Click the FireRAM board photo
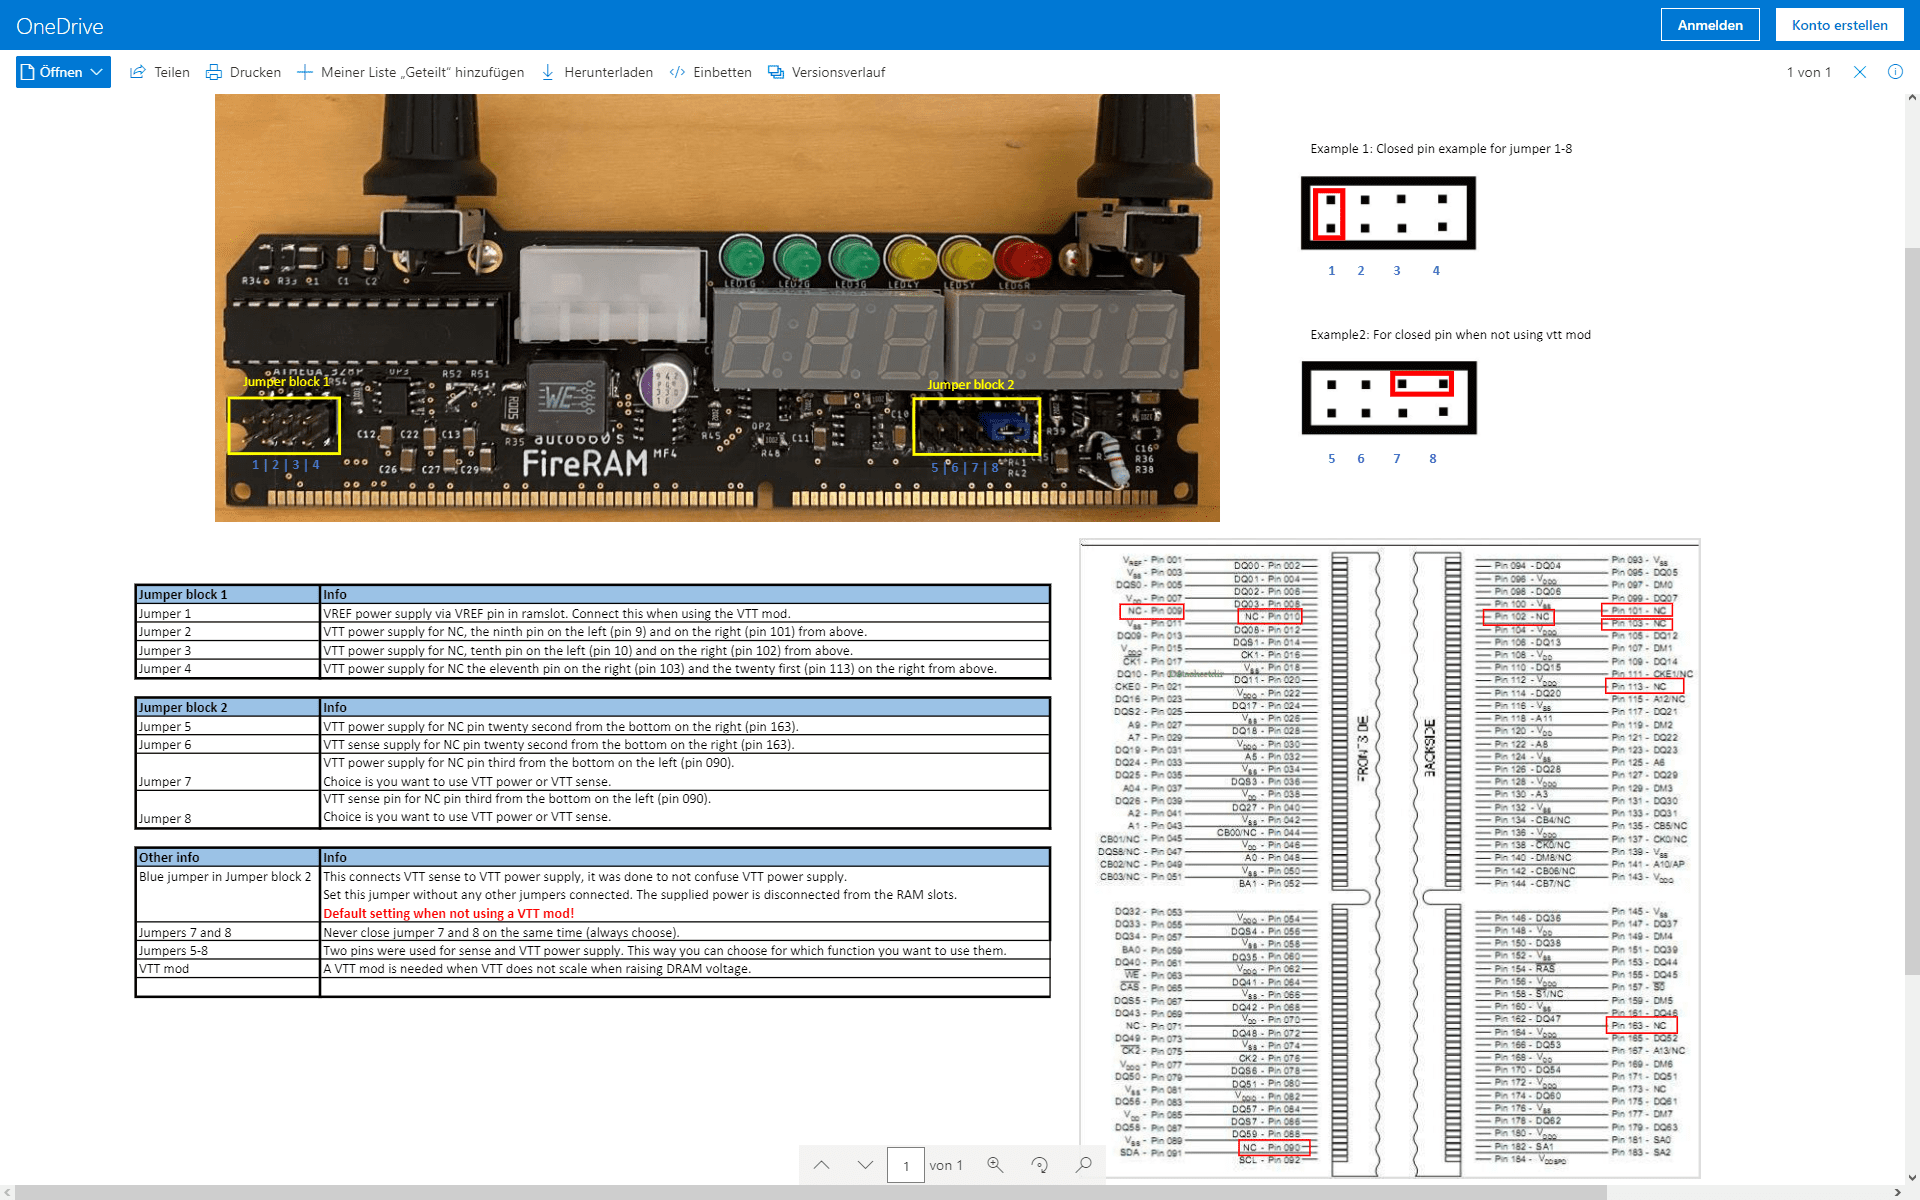Screen dimensions: 1920x1200 point(717,308)
